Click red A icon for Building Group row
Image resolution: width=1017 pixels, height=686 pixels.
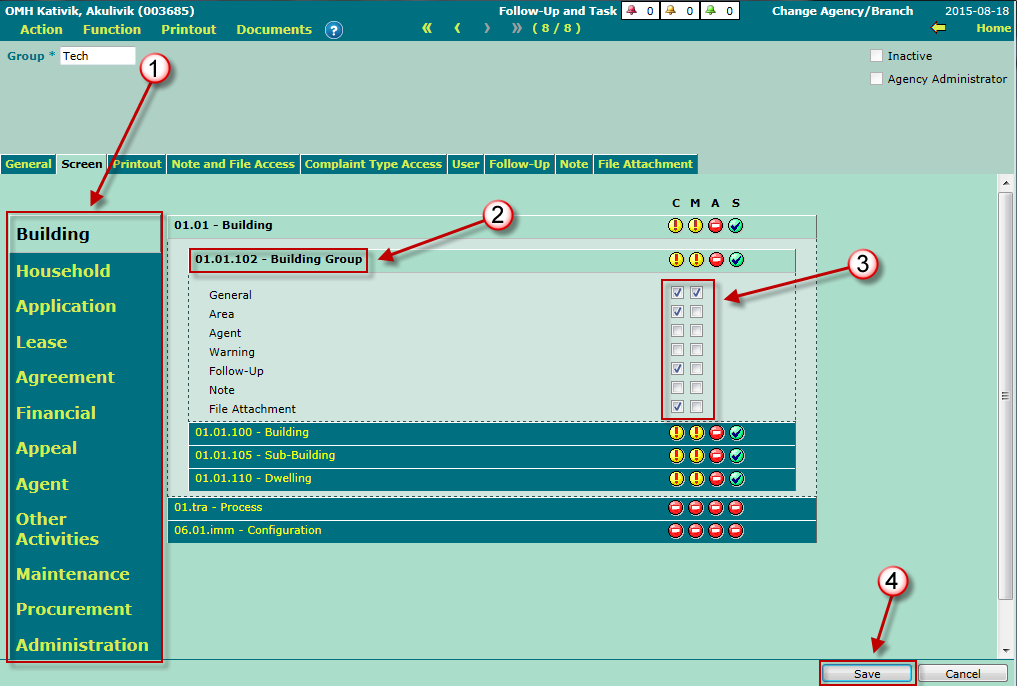click(x=716, y=260)
